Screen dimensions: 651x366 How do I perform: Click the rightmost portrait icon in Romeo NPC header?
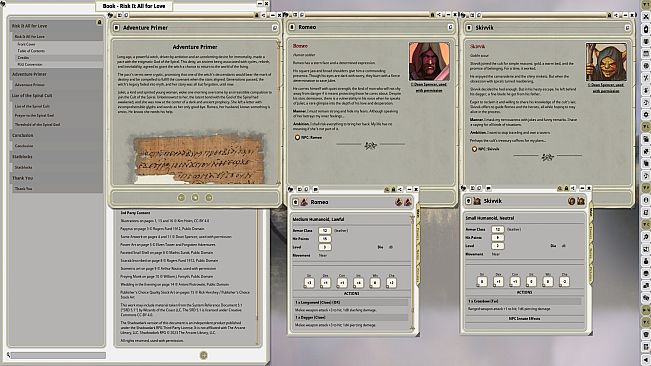408,202
